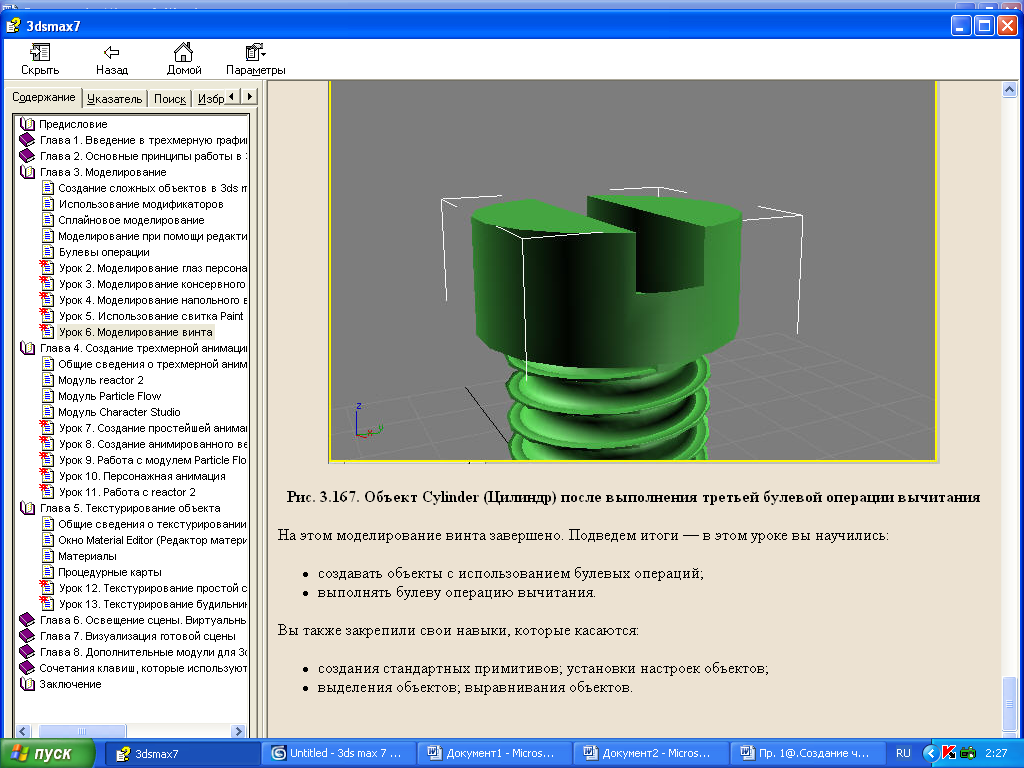Go back with the Назад toolbar icon
This screenshot has width=1024, height=768.
click(x=112, y=52)
